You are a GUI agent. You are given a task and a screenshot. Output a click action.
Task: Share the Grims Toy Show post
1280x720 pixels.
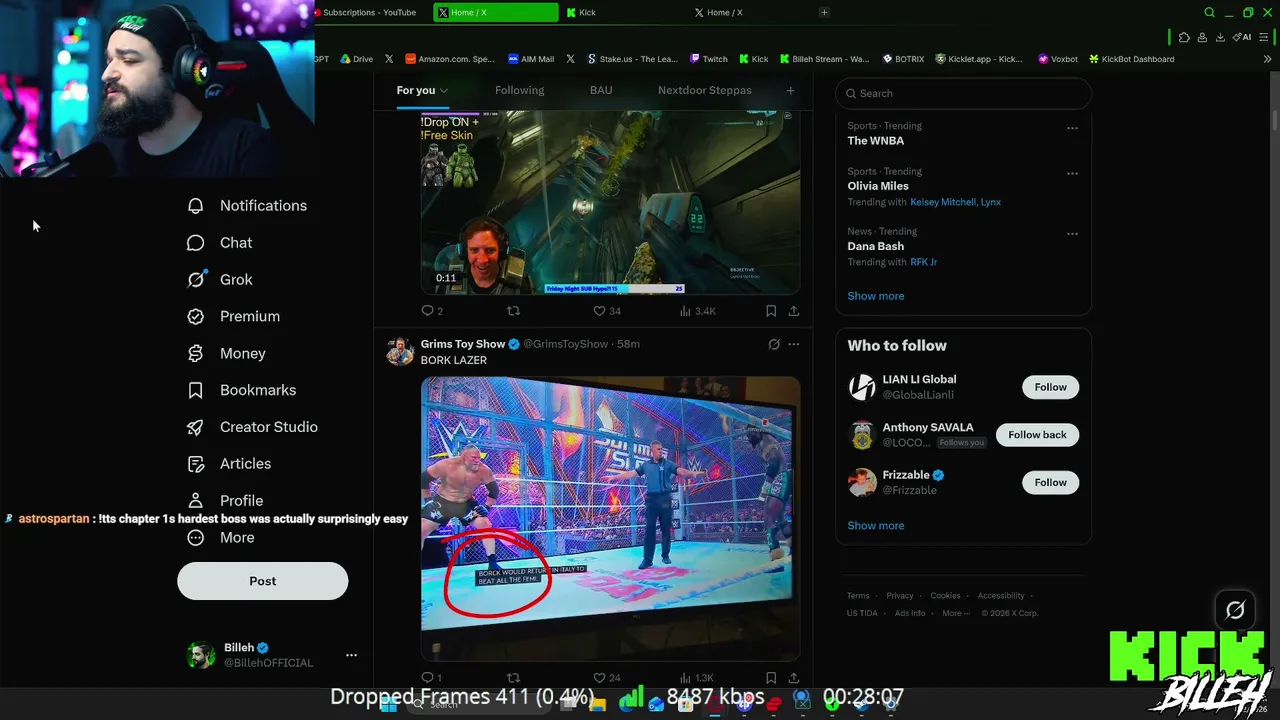tap(793, 678)
